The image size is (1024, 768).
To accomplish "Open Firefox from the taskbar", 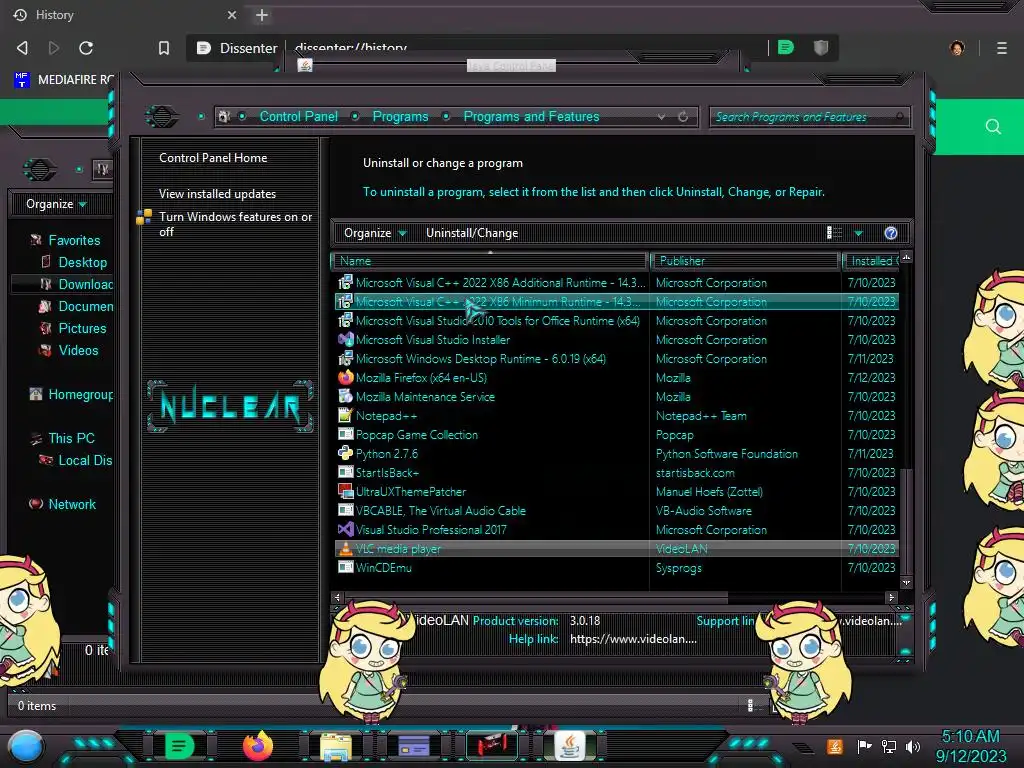I will (258, 745).
